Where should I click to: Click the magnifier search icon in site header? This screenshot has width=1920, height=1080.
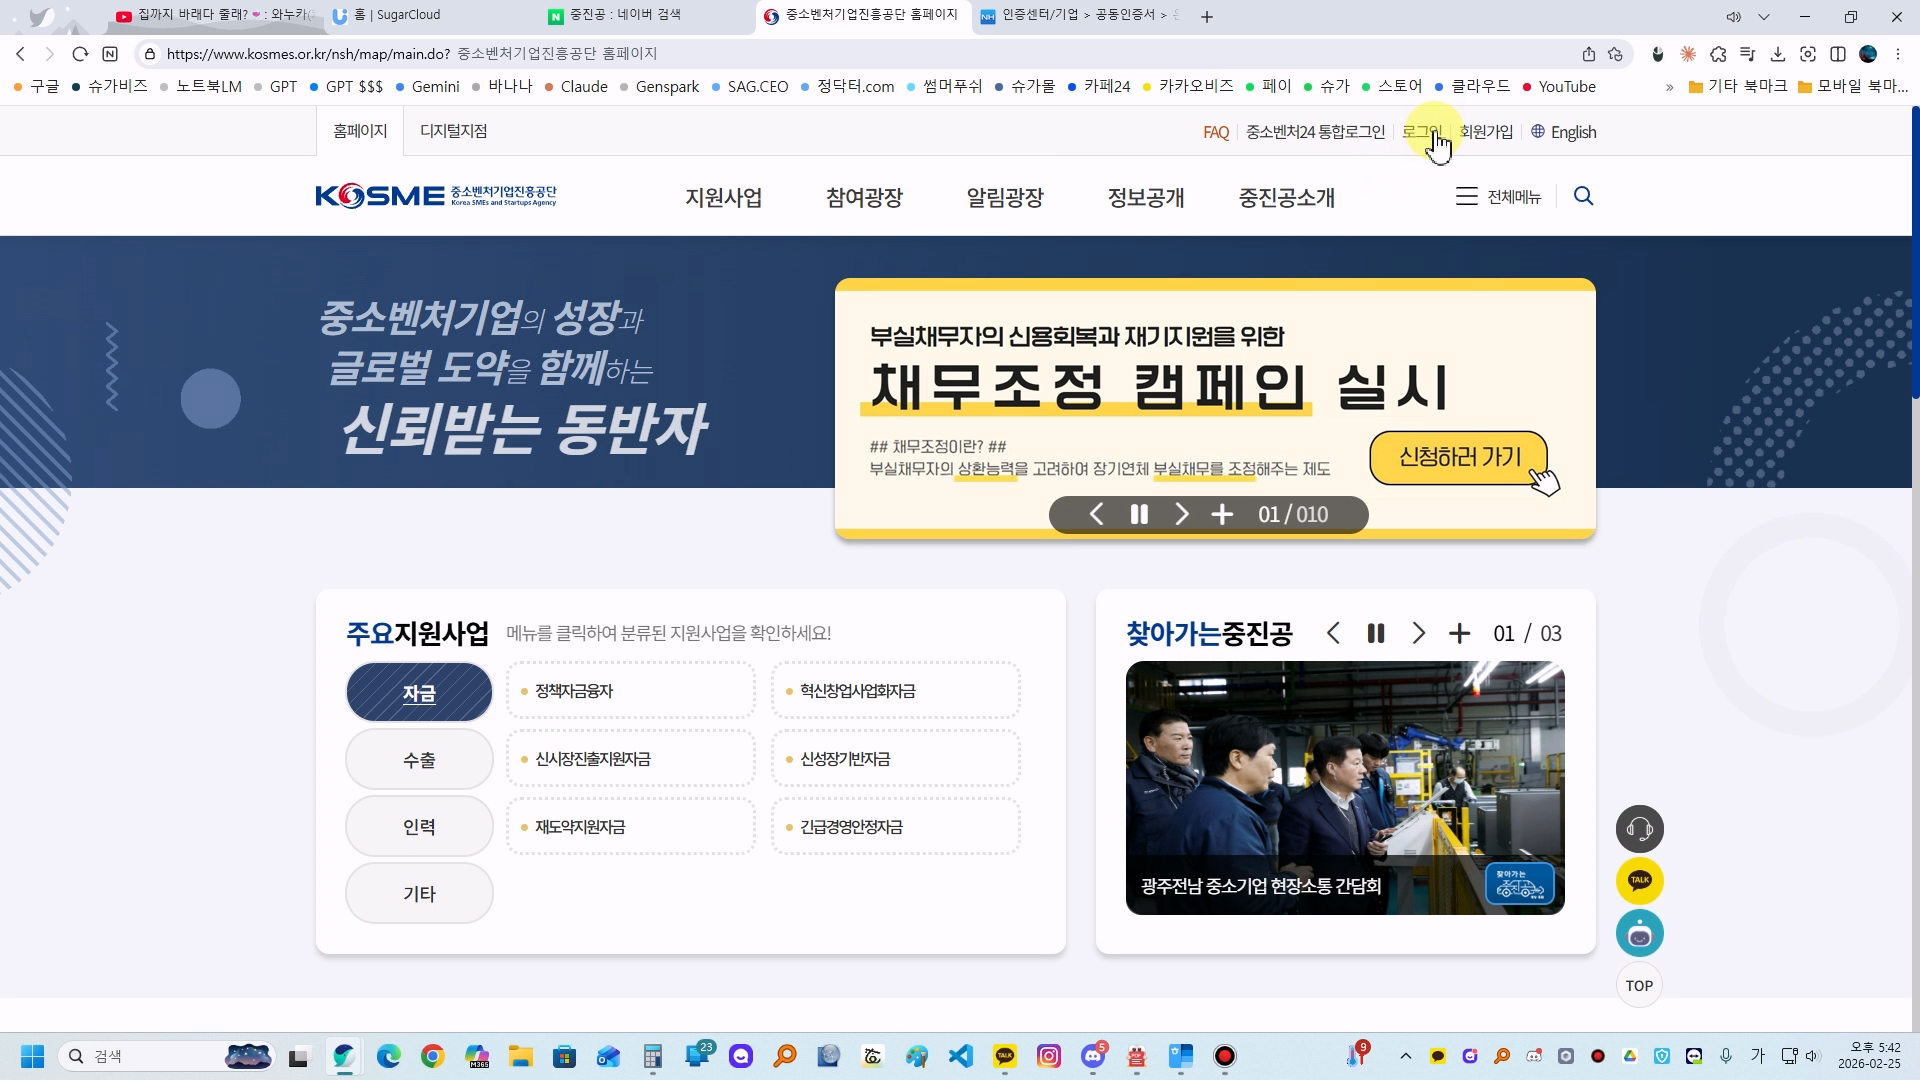pyautogui.click(x=1583, y=196)
